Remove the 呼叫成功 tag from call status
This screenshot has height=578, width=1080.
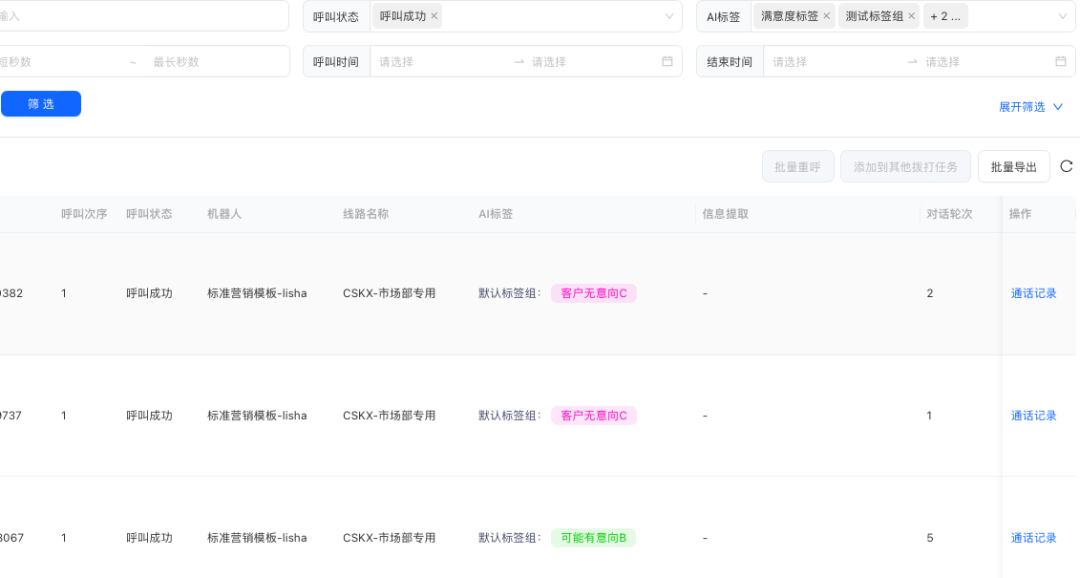(x=434, y=17)
